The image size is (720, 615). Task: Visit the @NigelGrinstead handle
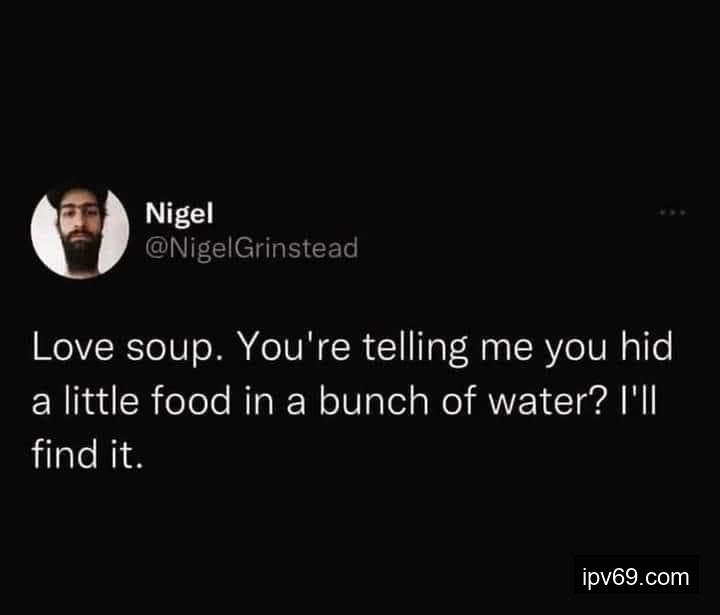(251, 247)
